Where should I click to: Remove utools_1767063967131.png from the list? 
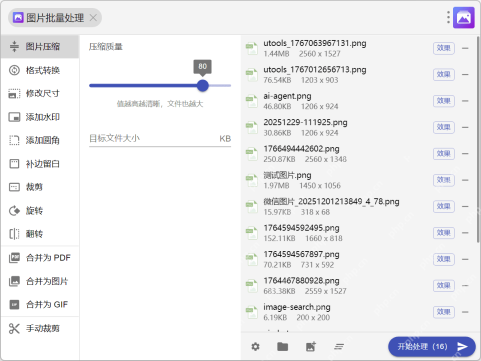tap(465, 48)
